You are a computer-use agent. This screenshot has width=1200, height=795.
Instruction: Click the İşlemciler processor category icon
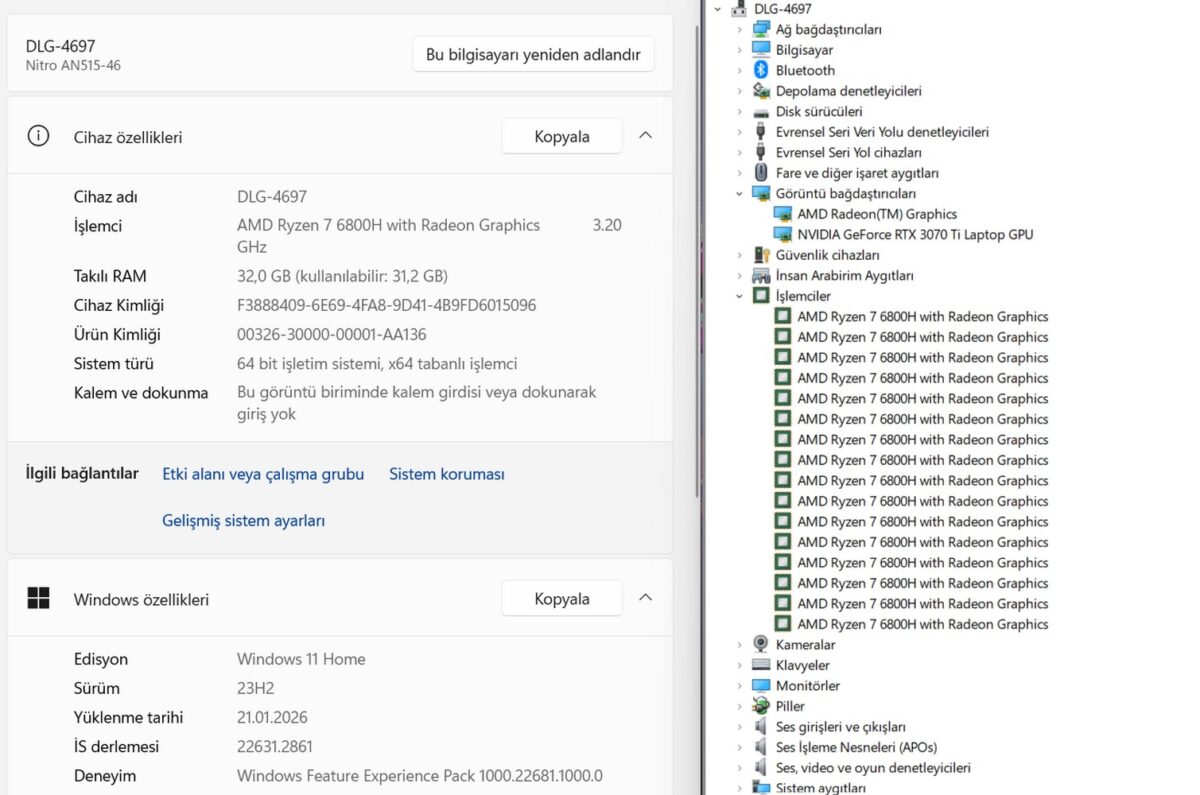761,295
